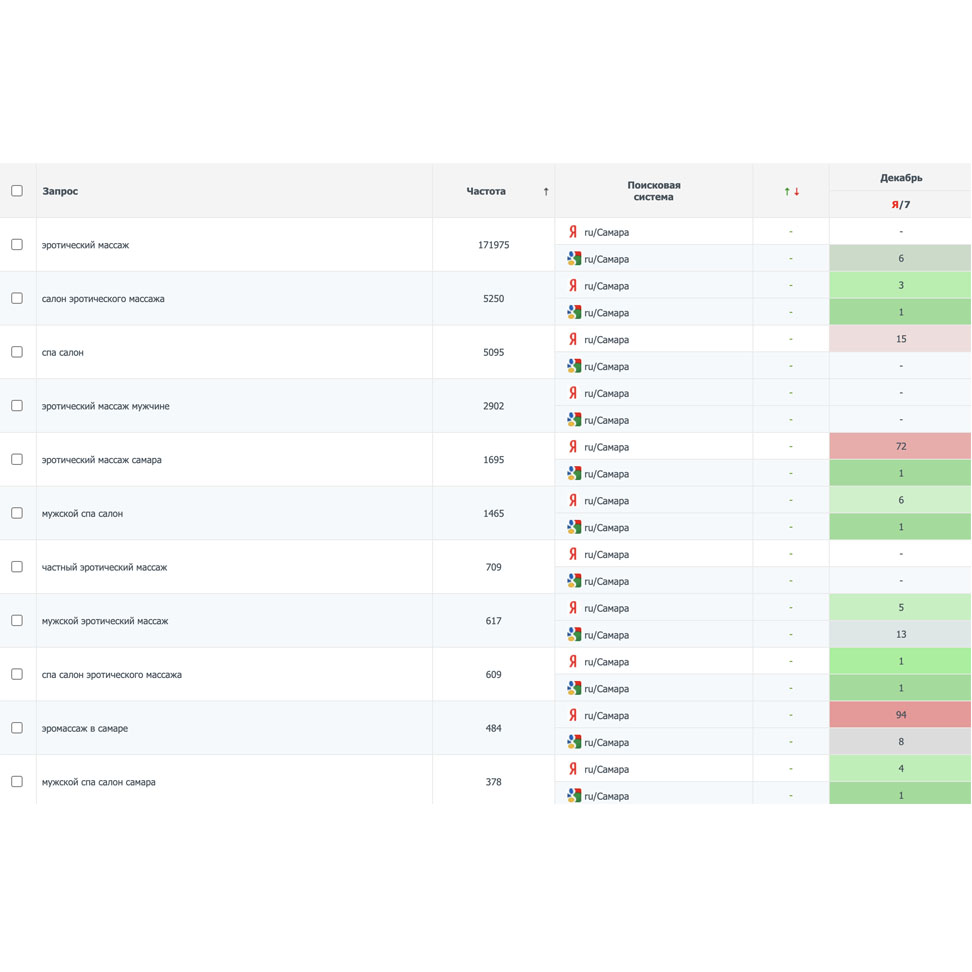Click the Yandex icon in the 171975 frequency row

point(573,232)
